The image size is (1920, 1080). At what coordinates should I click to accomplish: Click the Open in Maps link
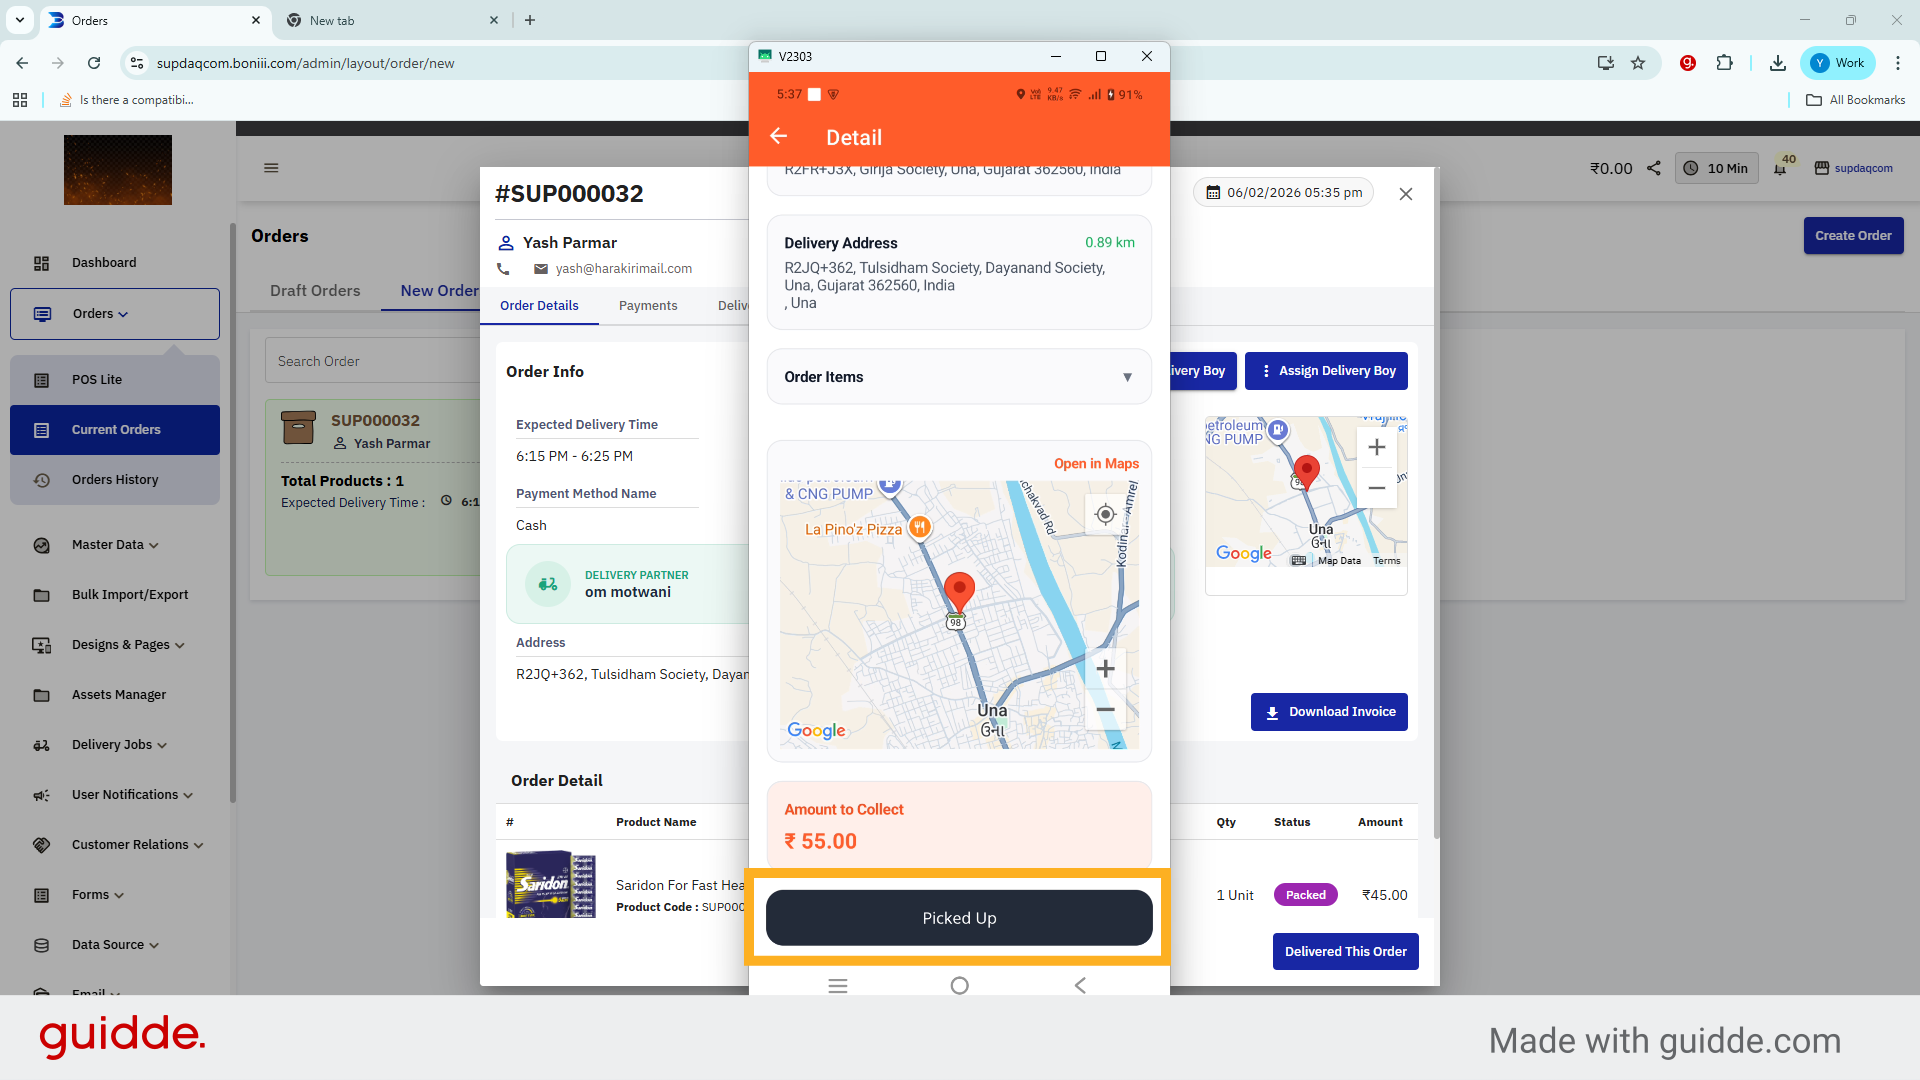1096,464
